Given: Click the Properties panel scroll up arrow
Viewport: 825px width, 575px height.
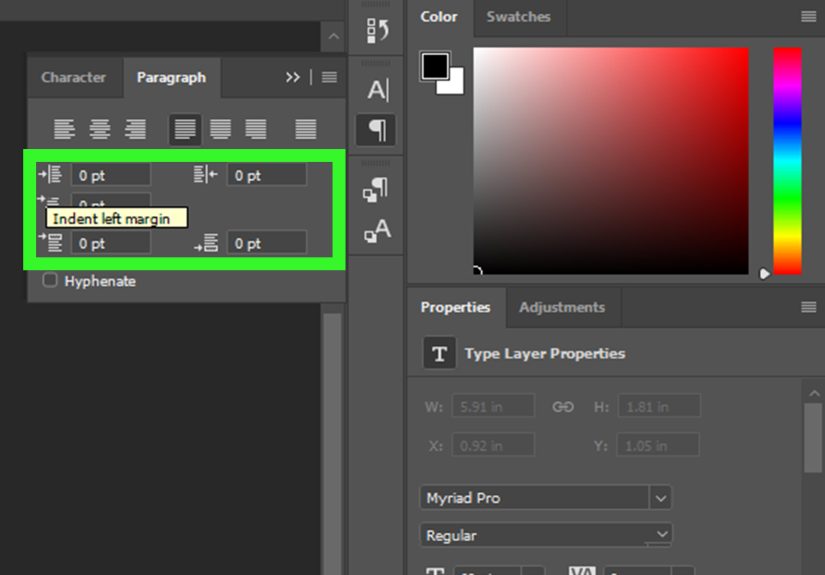Looking at the screenshot, I should (814, 394).
